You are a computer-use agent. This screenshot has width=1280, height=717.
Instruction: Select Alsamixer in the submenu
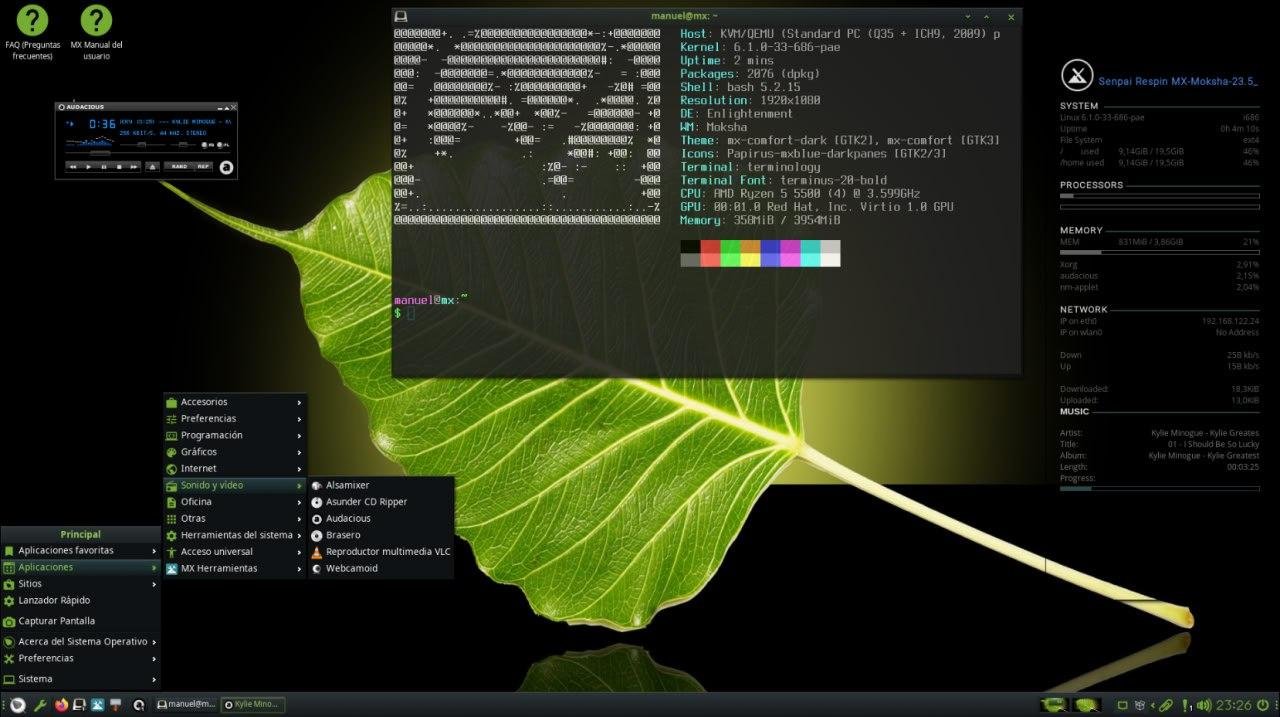click(381, 485)
